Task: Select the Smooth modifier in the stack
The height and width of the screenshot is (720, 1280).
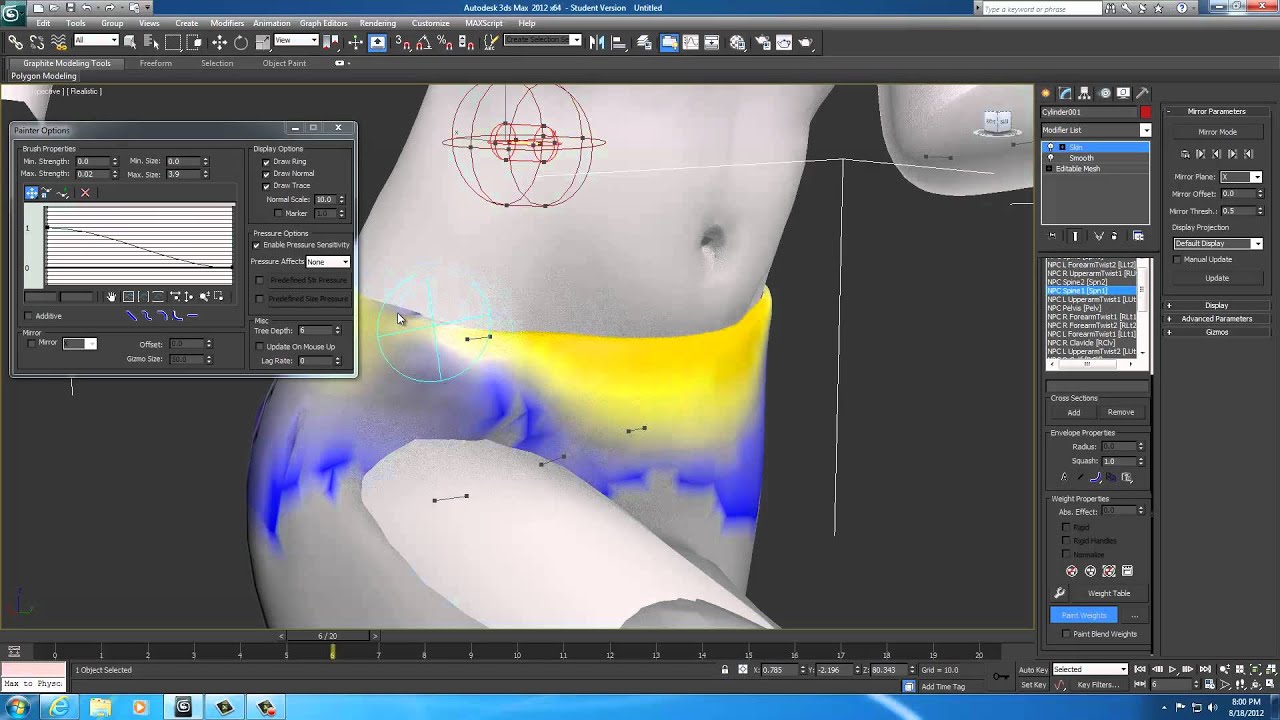Action: tap(1081, 158)
